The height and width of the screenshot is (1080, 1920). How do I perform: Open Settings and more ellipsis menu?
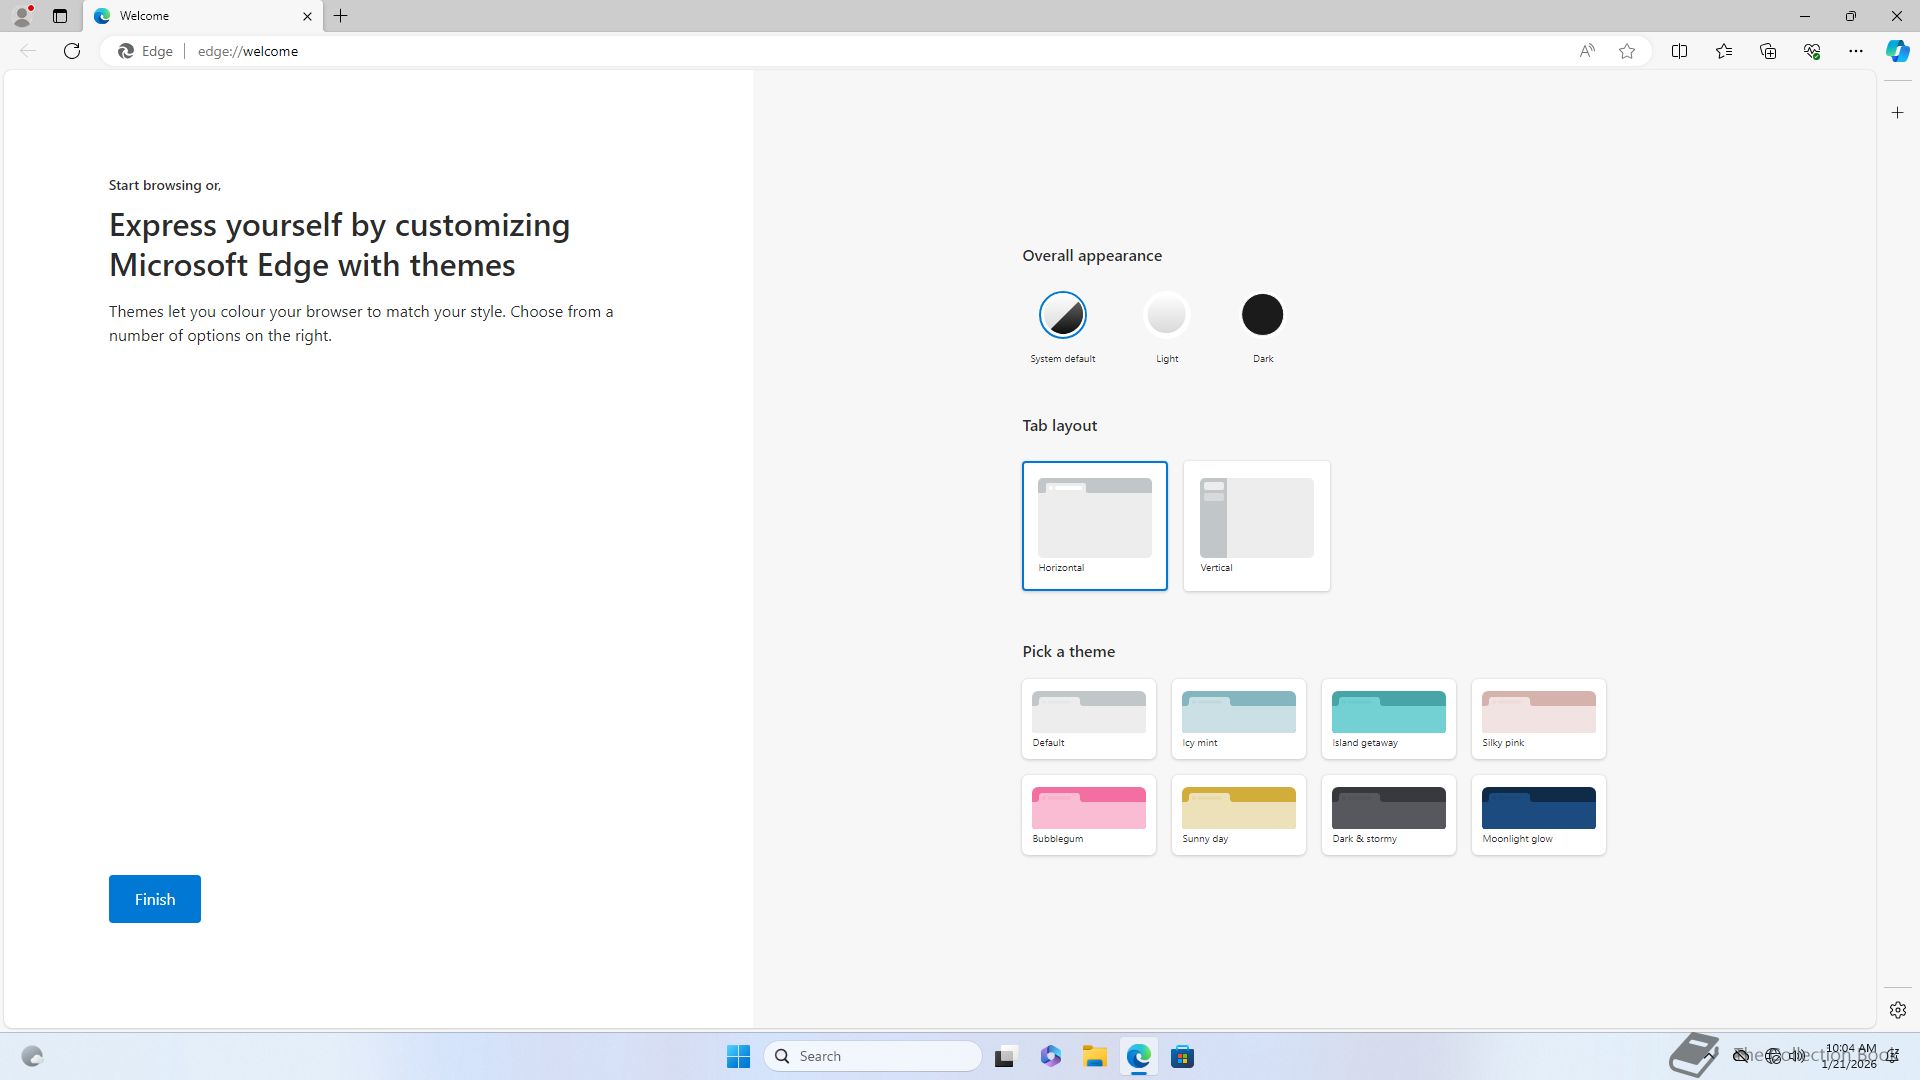coord(1856,51)
